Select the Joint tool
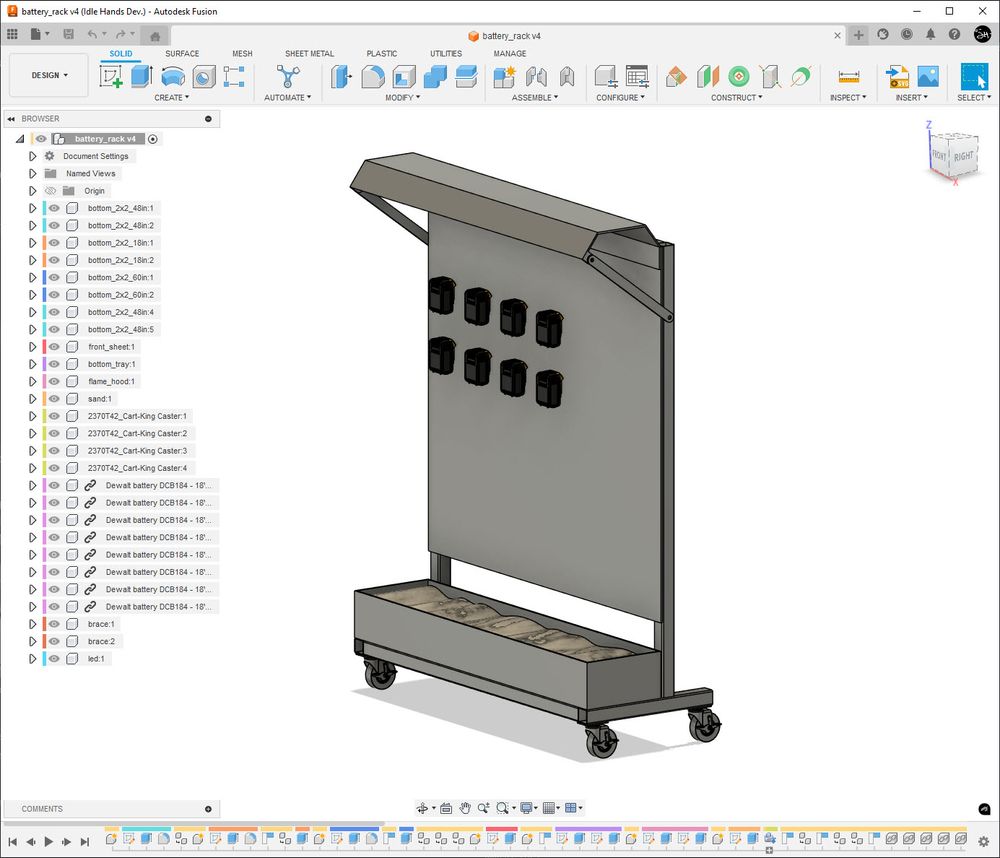This screenshot has width=1000, height=858. pos(536,77)
